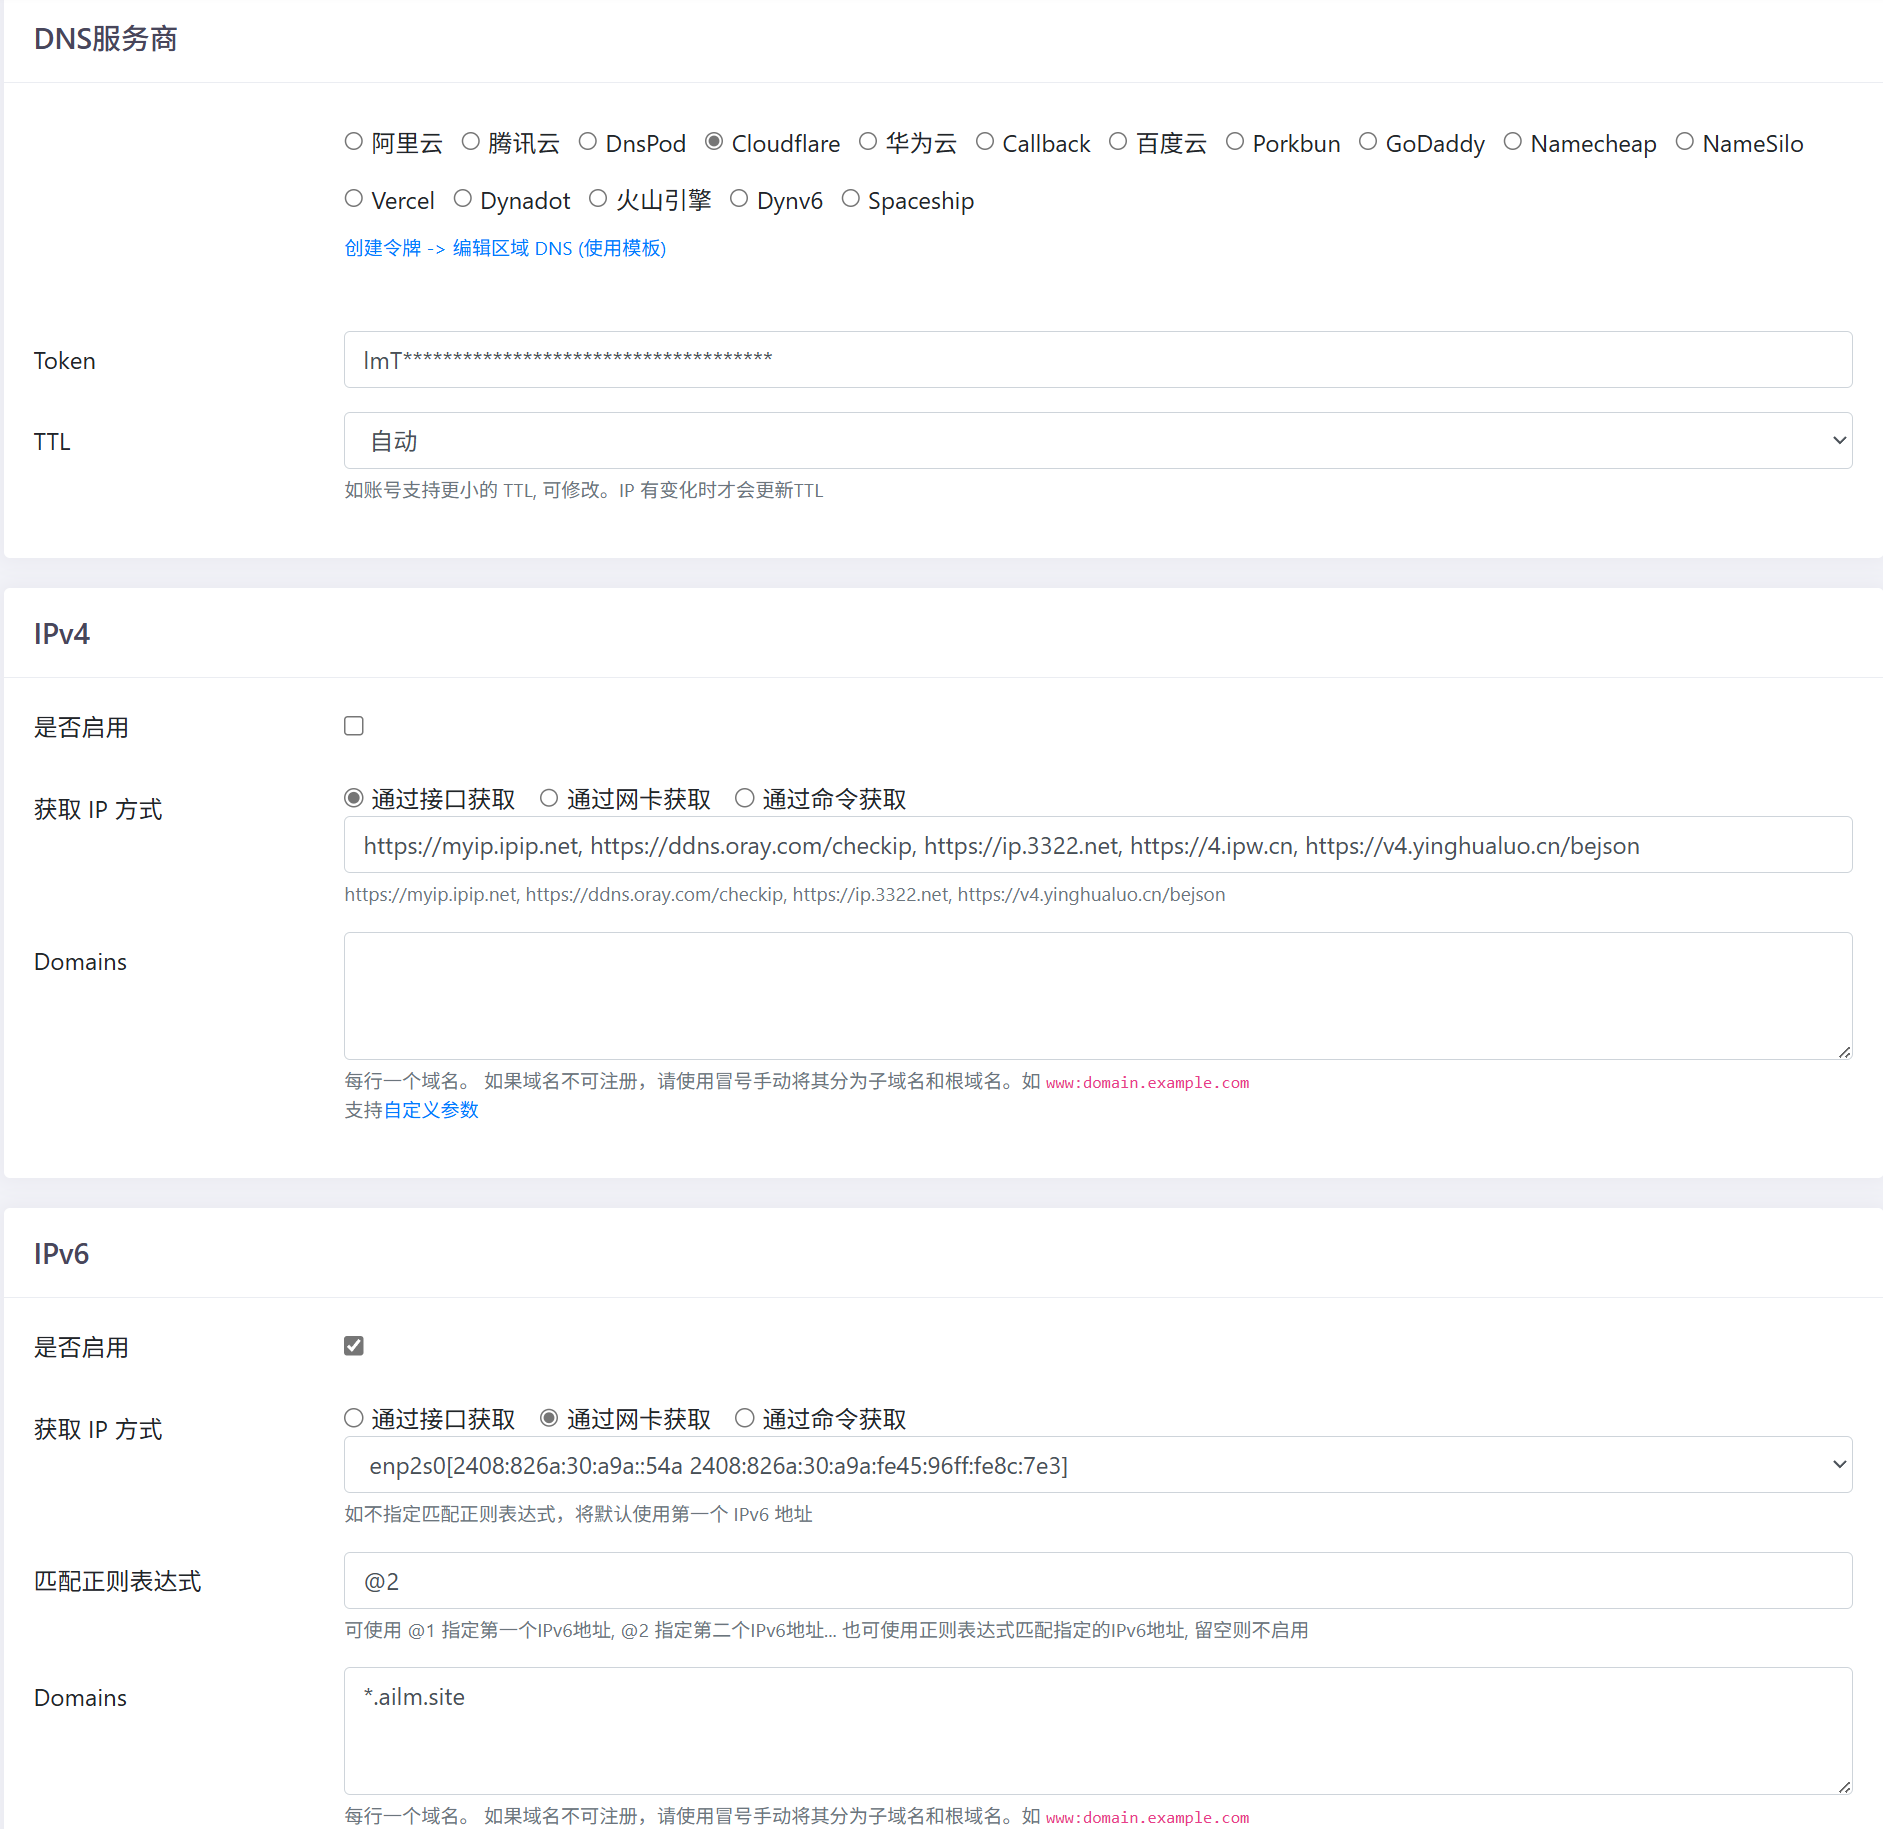This screenshot has height=1829, width=1883.
Task: Select the Callback provider option
Action: tap(985, 142)
